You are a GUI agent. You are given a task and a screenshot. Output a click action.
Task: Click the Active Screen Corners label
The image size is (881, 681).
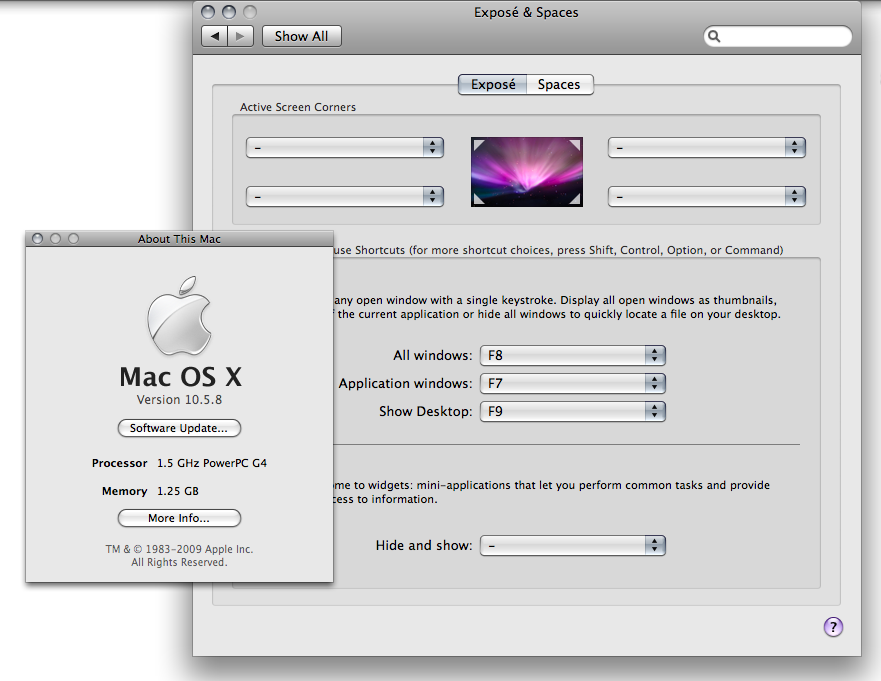point(298,107)
